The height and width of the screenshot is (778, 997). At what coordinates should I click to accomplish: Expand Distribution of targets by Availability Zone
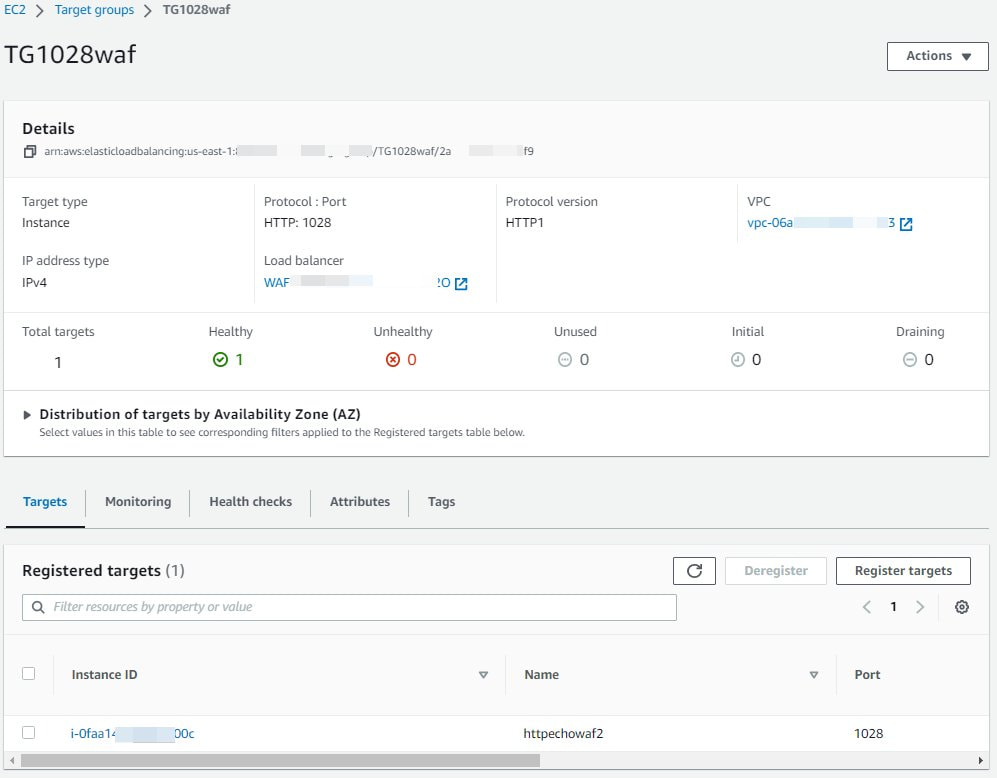28,415
